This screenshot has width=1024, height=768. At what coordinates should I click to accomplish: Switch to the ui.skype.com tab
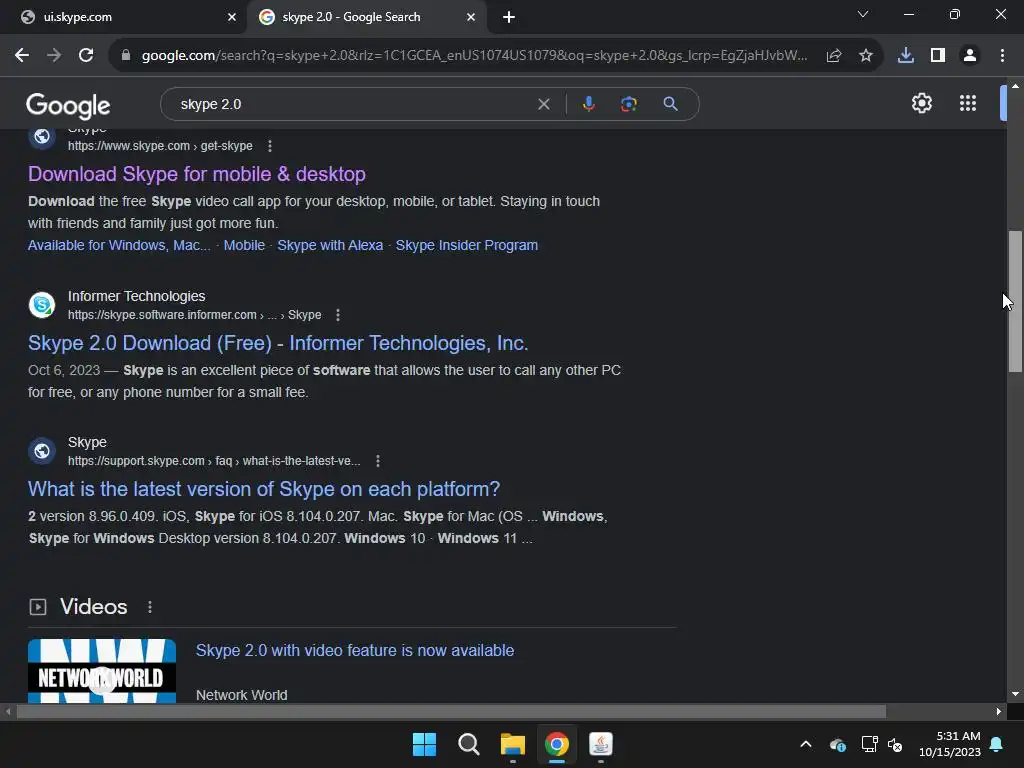point(123,18)
